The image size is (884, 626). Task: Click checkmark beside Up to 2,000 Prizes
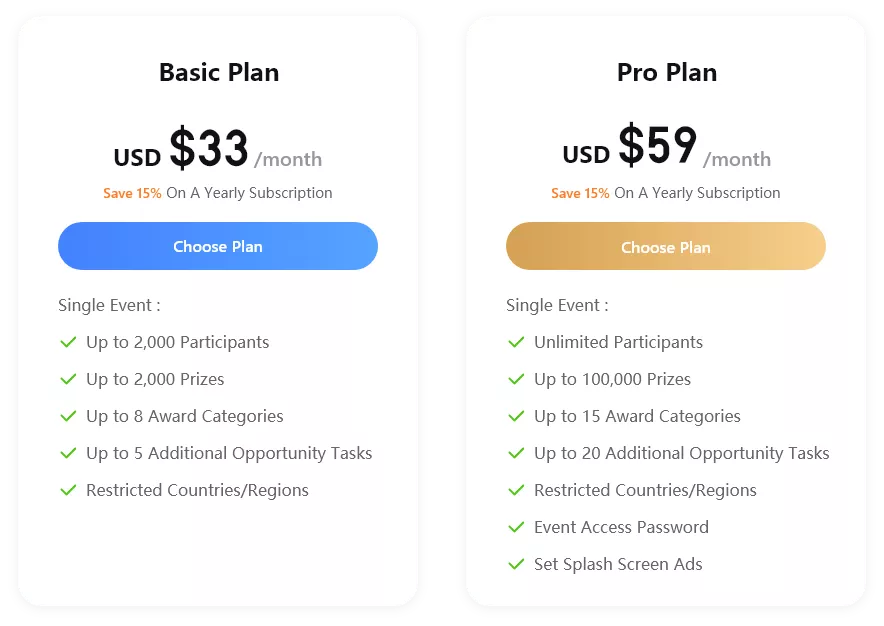click(x=68, y=379)
